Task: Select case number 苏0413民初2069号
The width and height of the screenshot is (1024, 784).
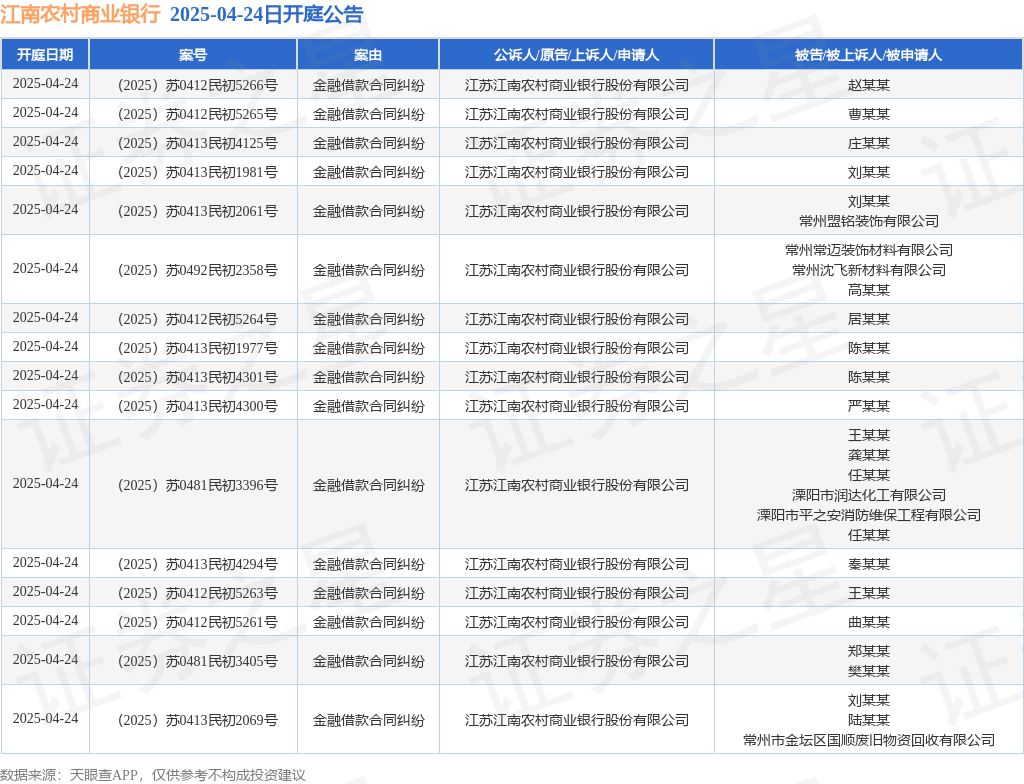Action: point(197,720)
